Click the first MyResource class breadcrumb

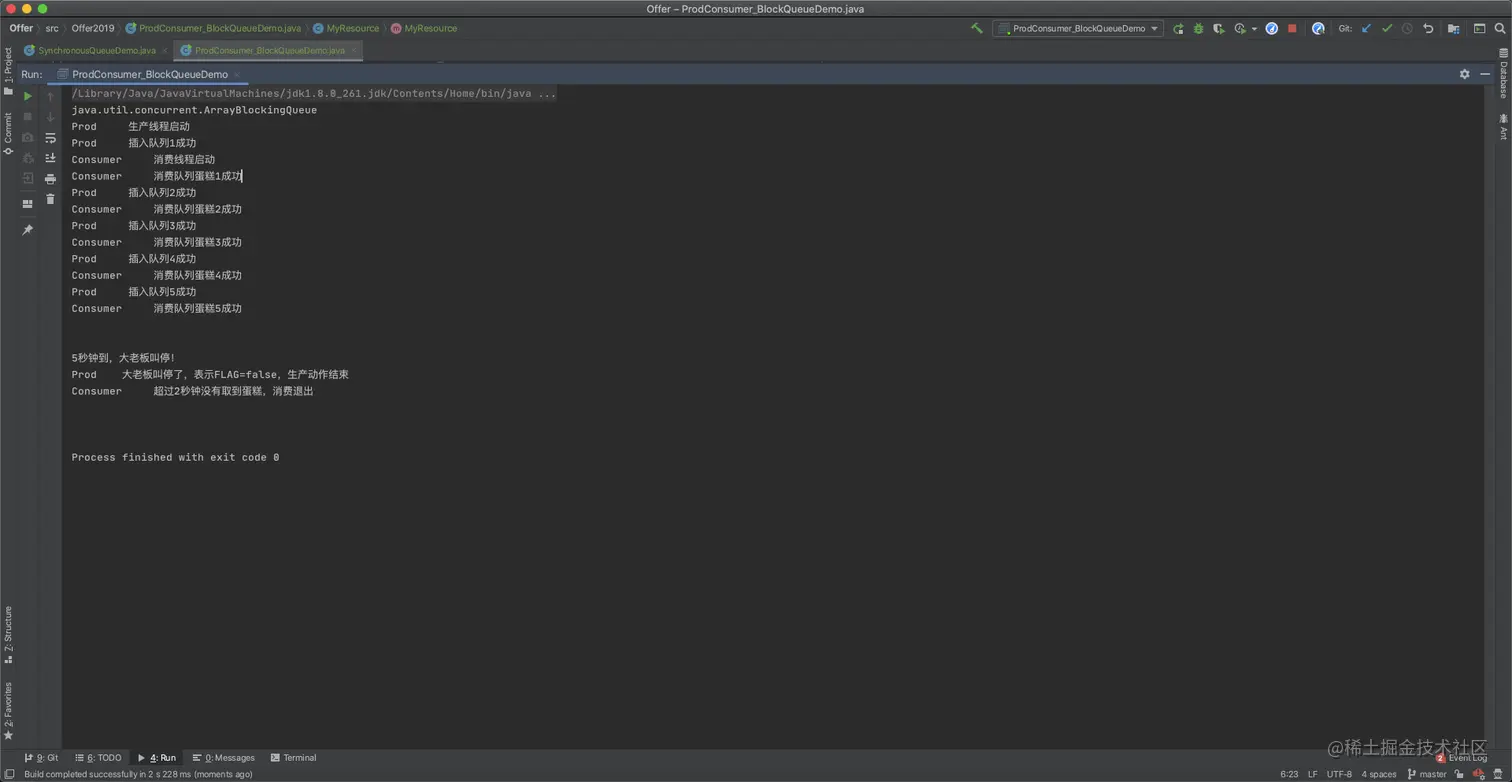346,29
